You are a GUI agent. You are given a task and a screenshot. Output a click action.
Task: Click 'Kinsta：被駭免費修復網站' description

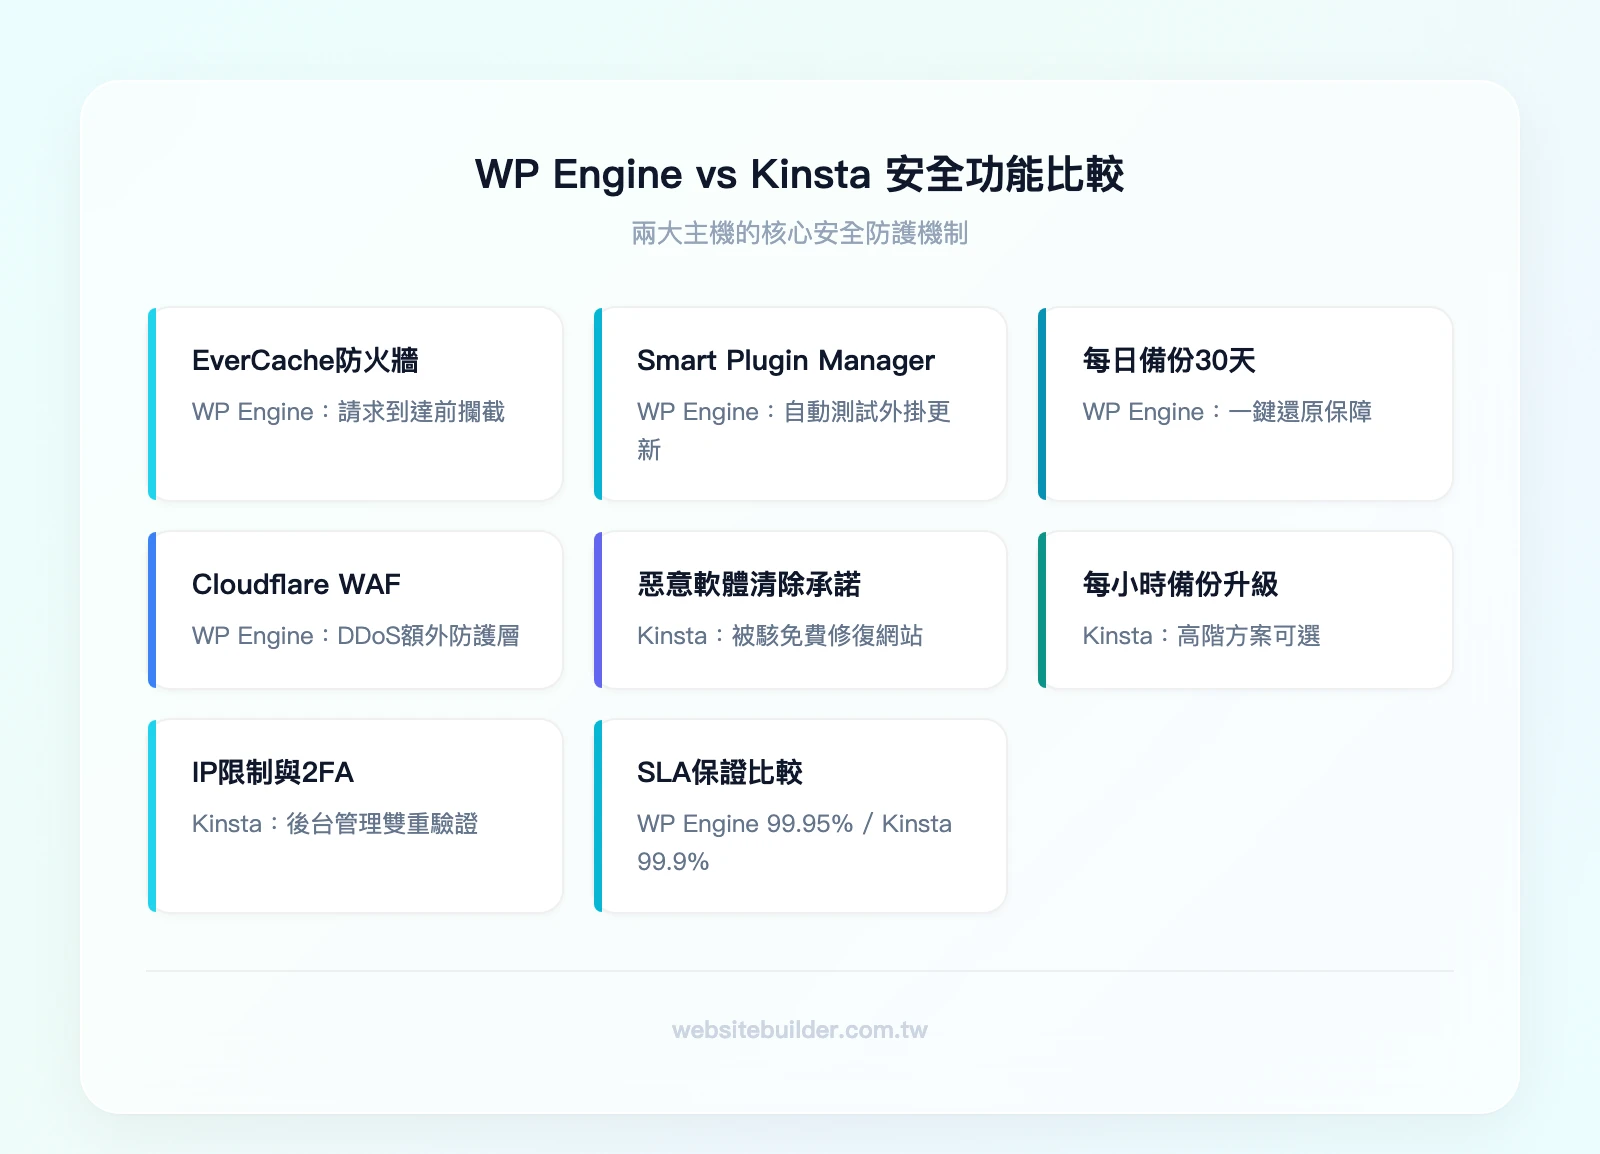(x=780, y=636)
